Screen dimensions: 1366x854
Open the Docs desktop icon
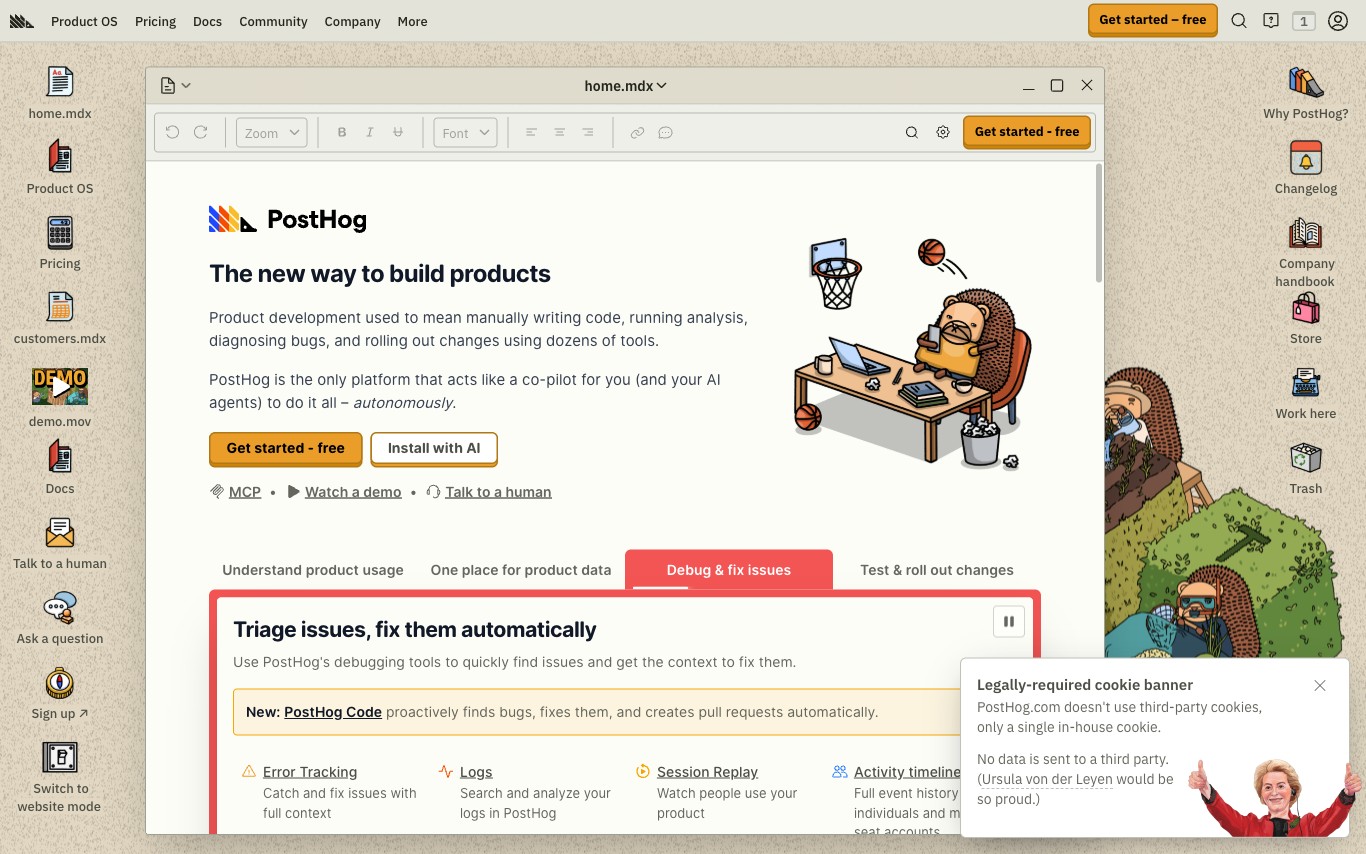tap(60, 457)
